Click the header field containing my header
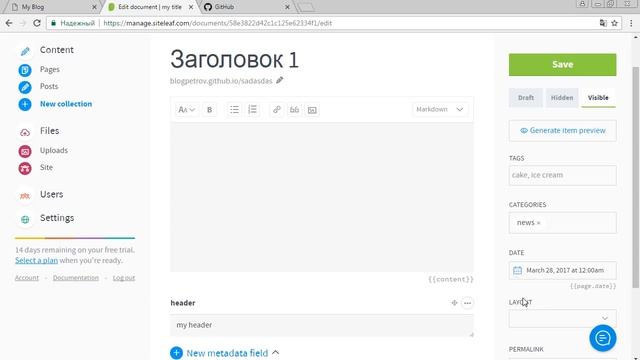Viewport: 640px width, 360px height. [322, 325]
